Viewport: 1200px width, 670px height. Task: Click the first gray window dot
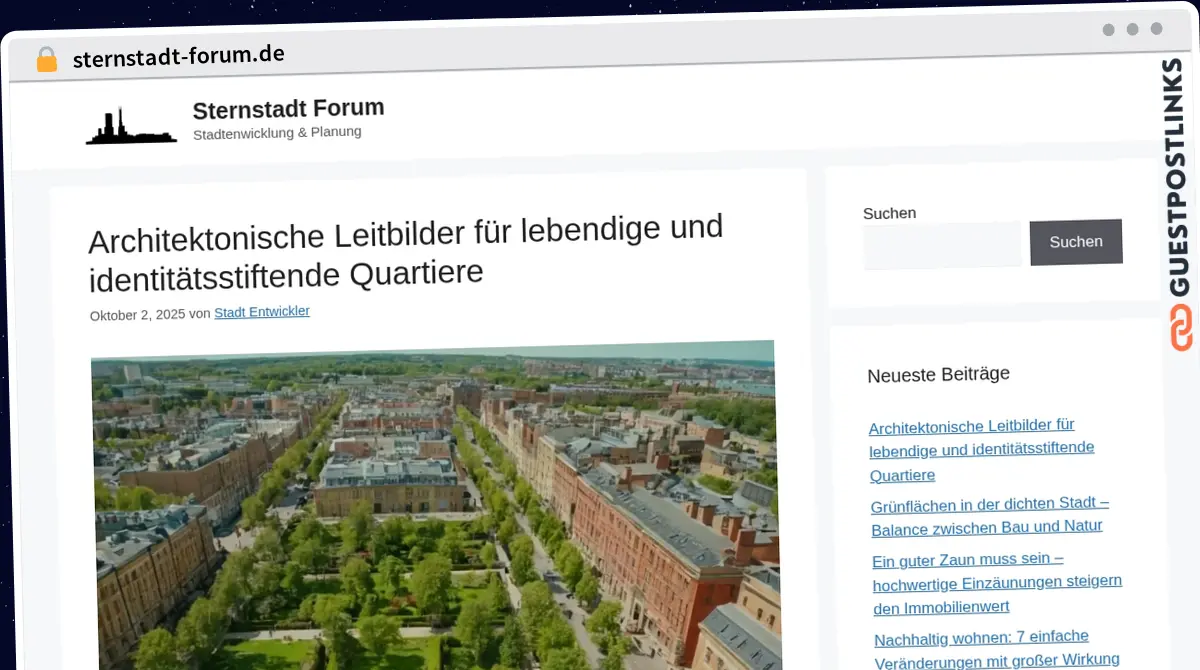(1108, 30)
